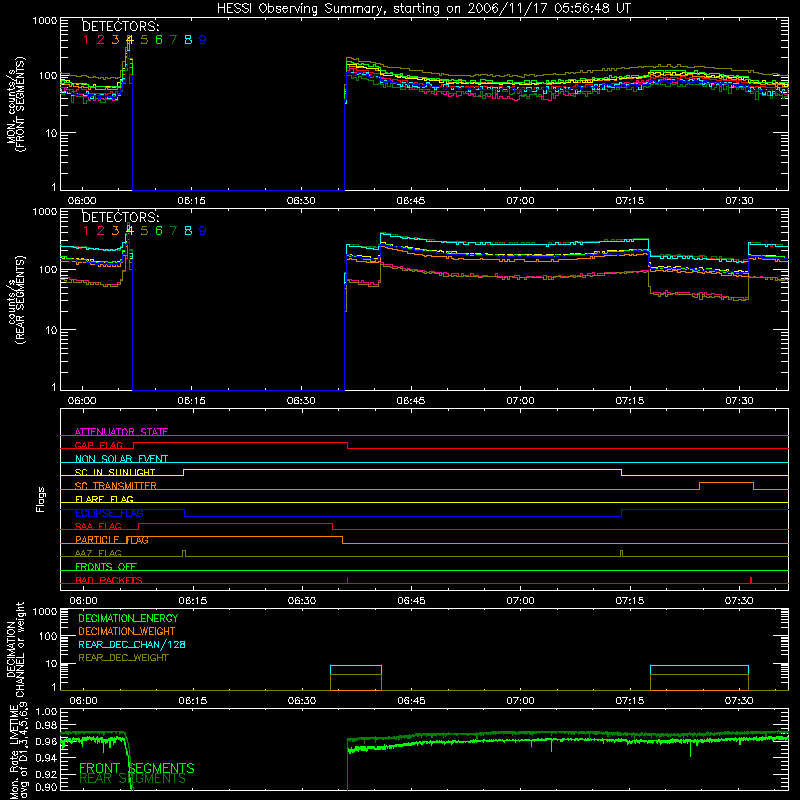The height and width of the screenshot is (800, 800).
Task: Click the DECIMATION_WEIGHT legend entry
Action: coord(127,631)
